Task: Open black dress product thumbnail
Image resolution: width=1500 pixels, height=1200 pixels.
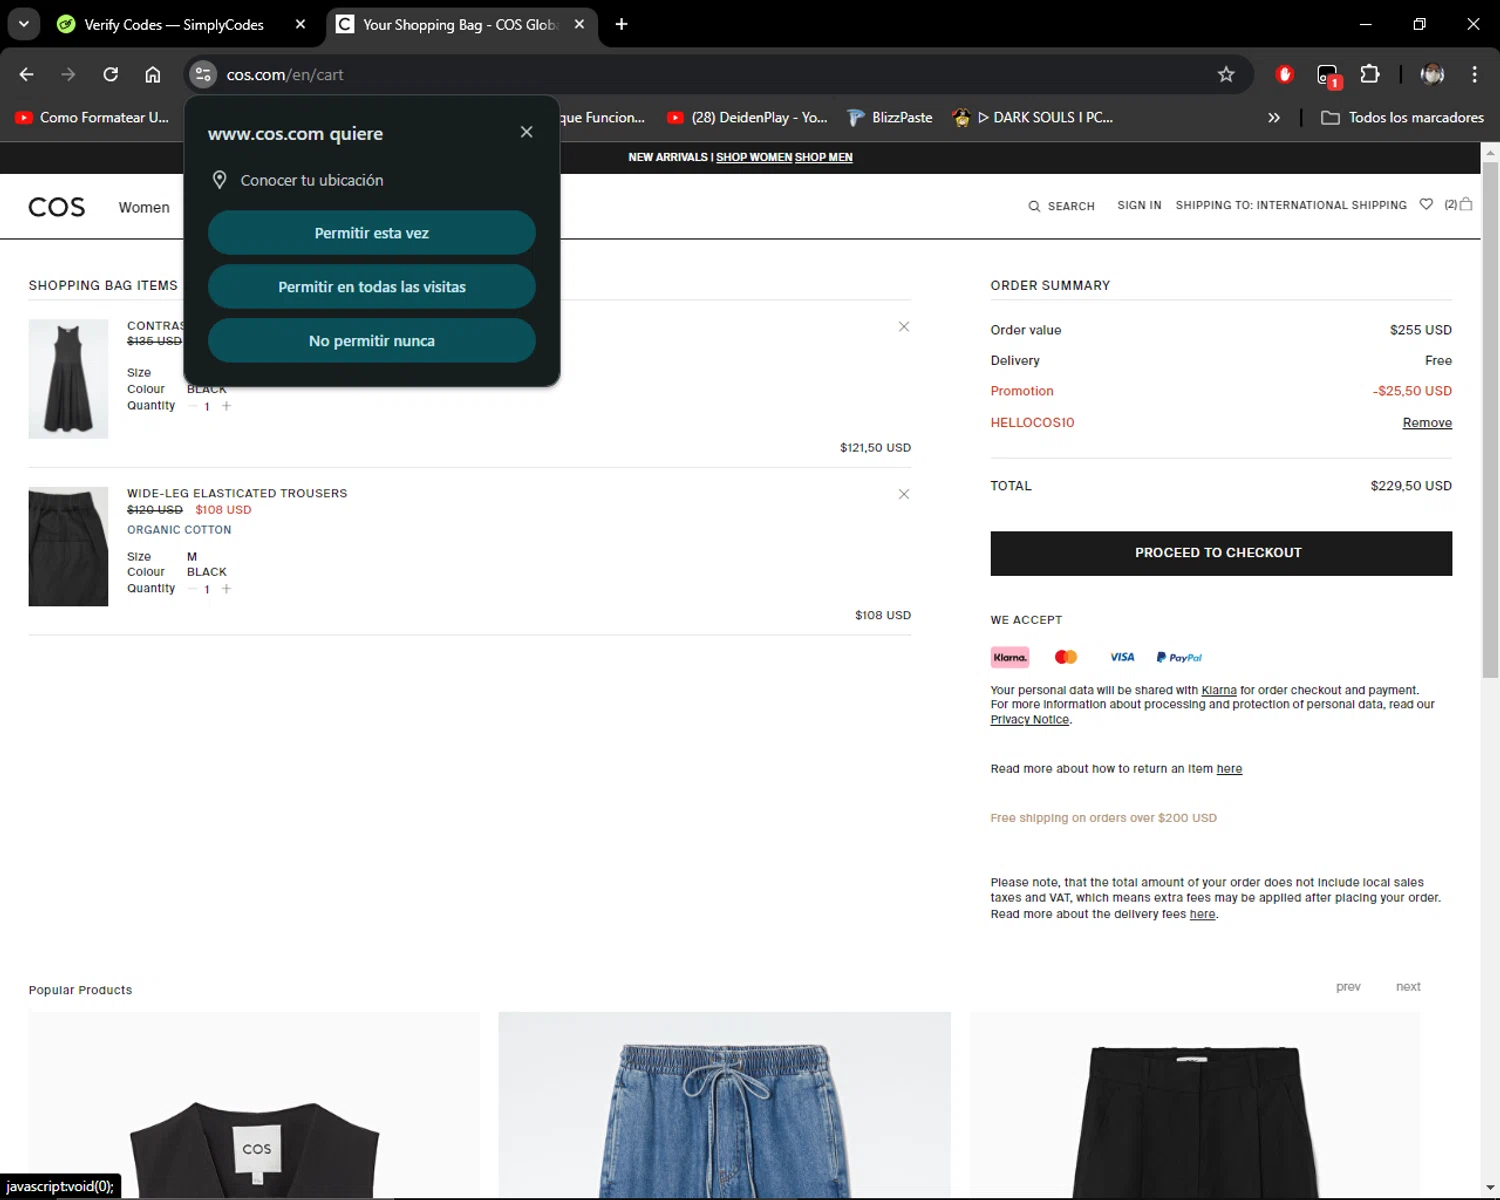Action: point(68,379)
